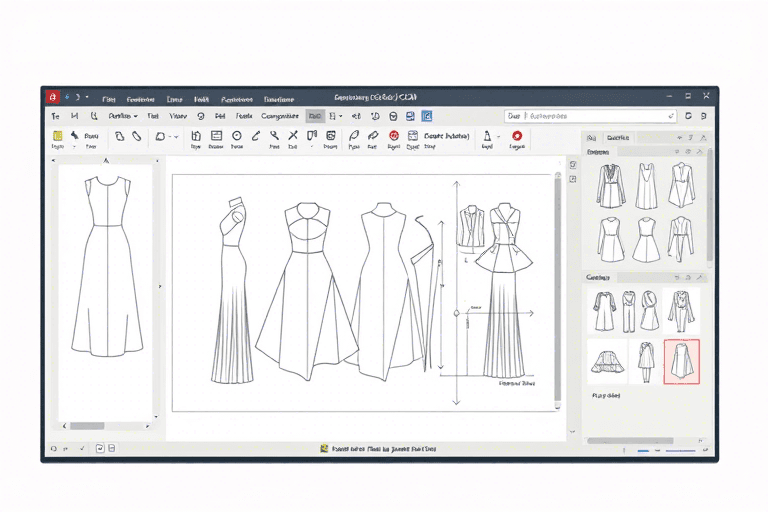The image size is (768, 512).
Task: Open the second menu item in title bar
Action: [x=139, y=99]
